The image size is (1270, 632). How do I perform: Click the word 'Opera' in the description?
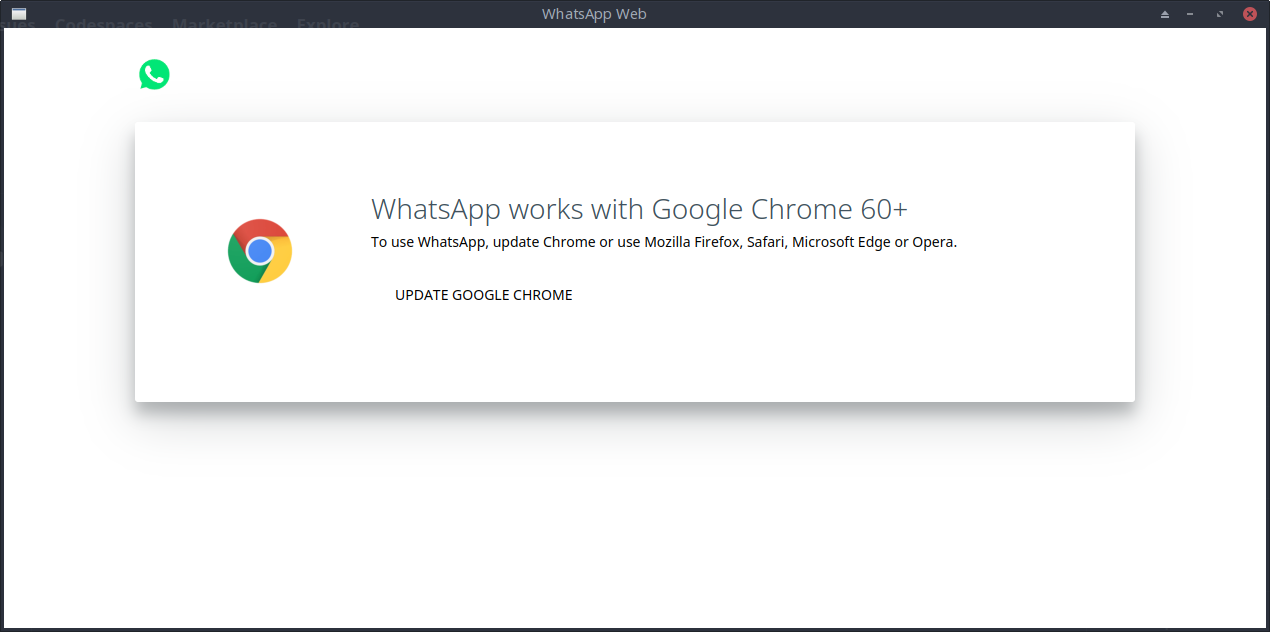pos(932,242)
